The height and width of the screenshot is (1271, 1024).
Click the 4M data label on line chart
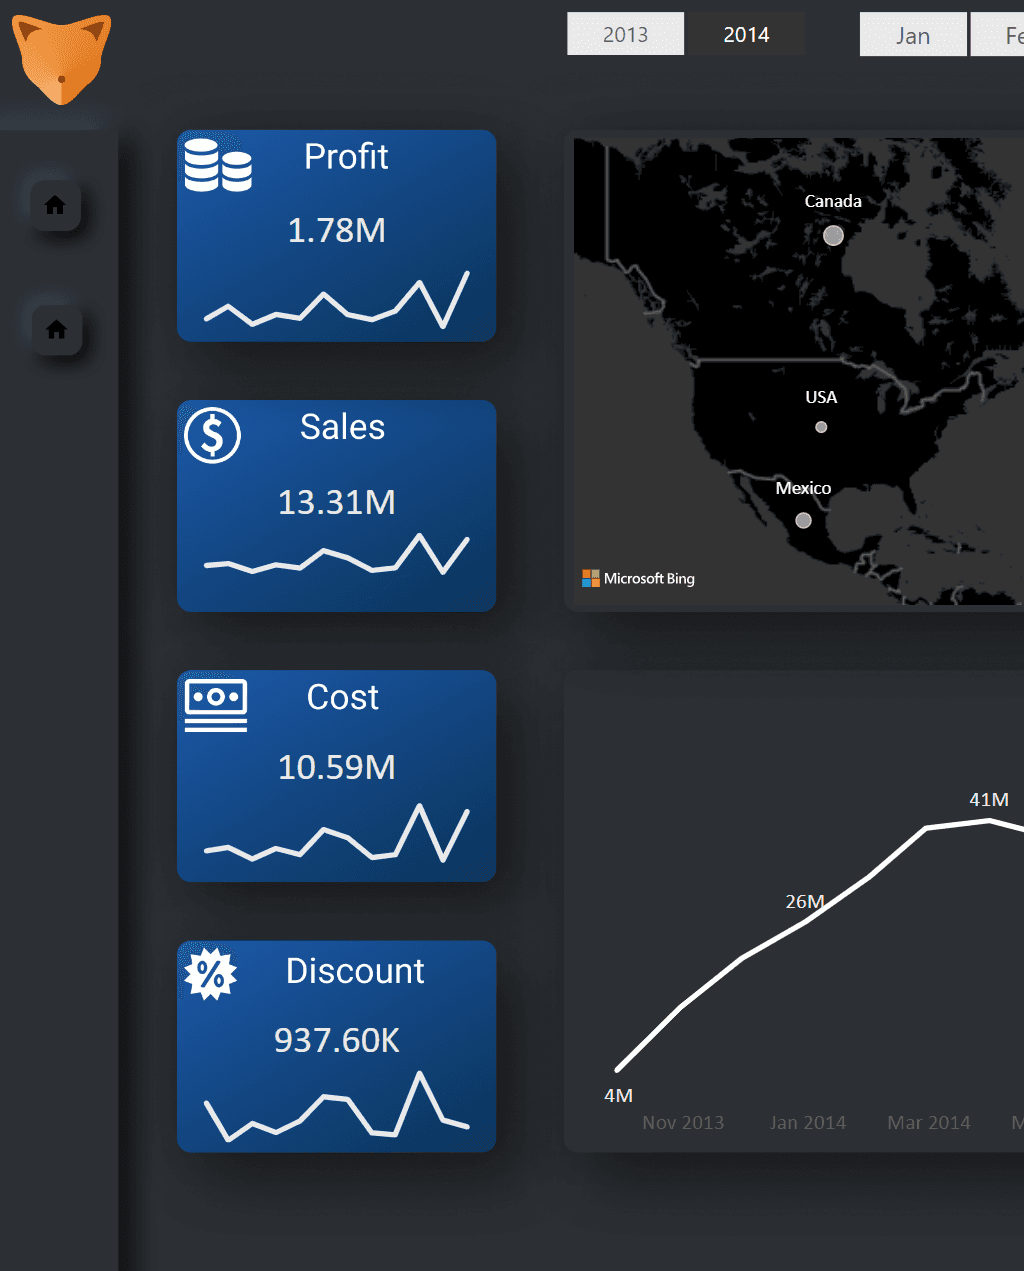618,1095
